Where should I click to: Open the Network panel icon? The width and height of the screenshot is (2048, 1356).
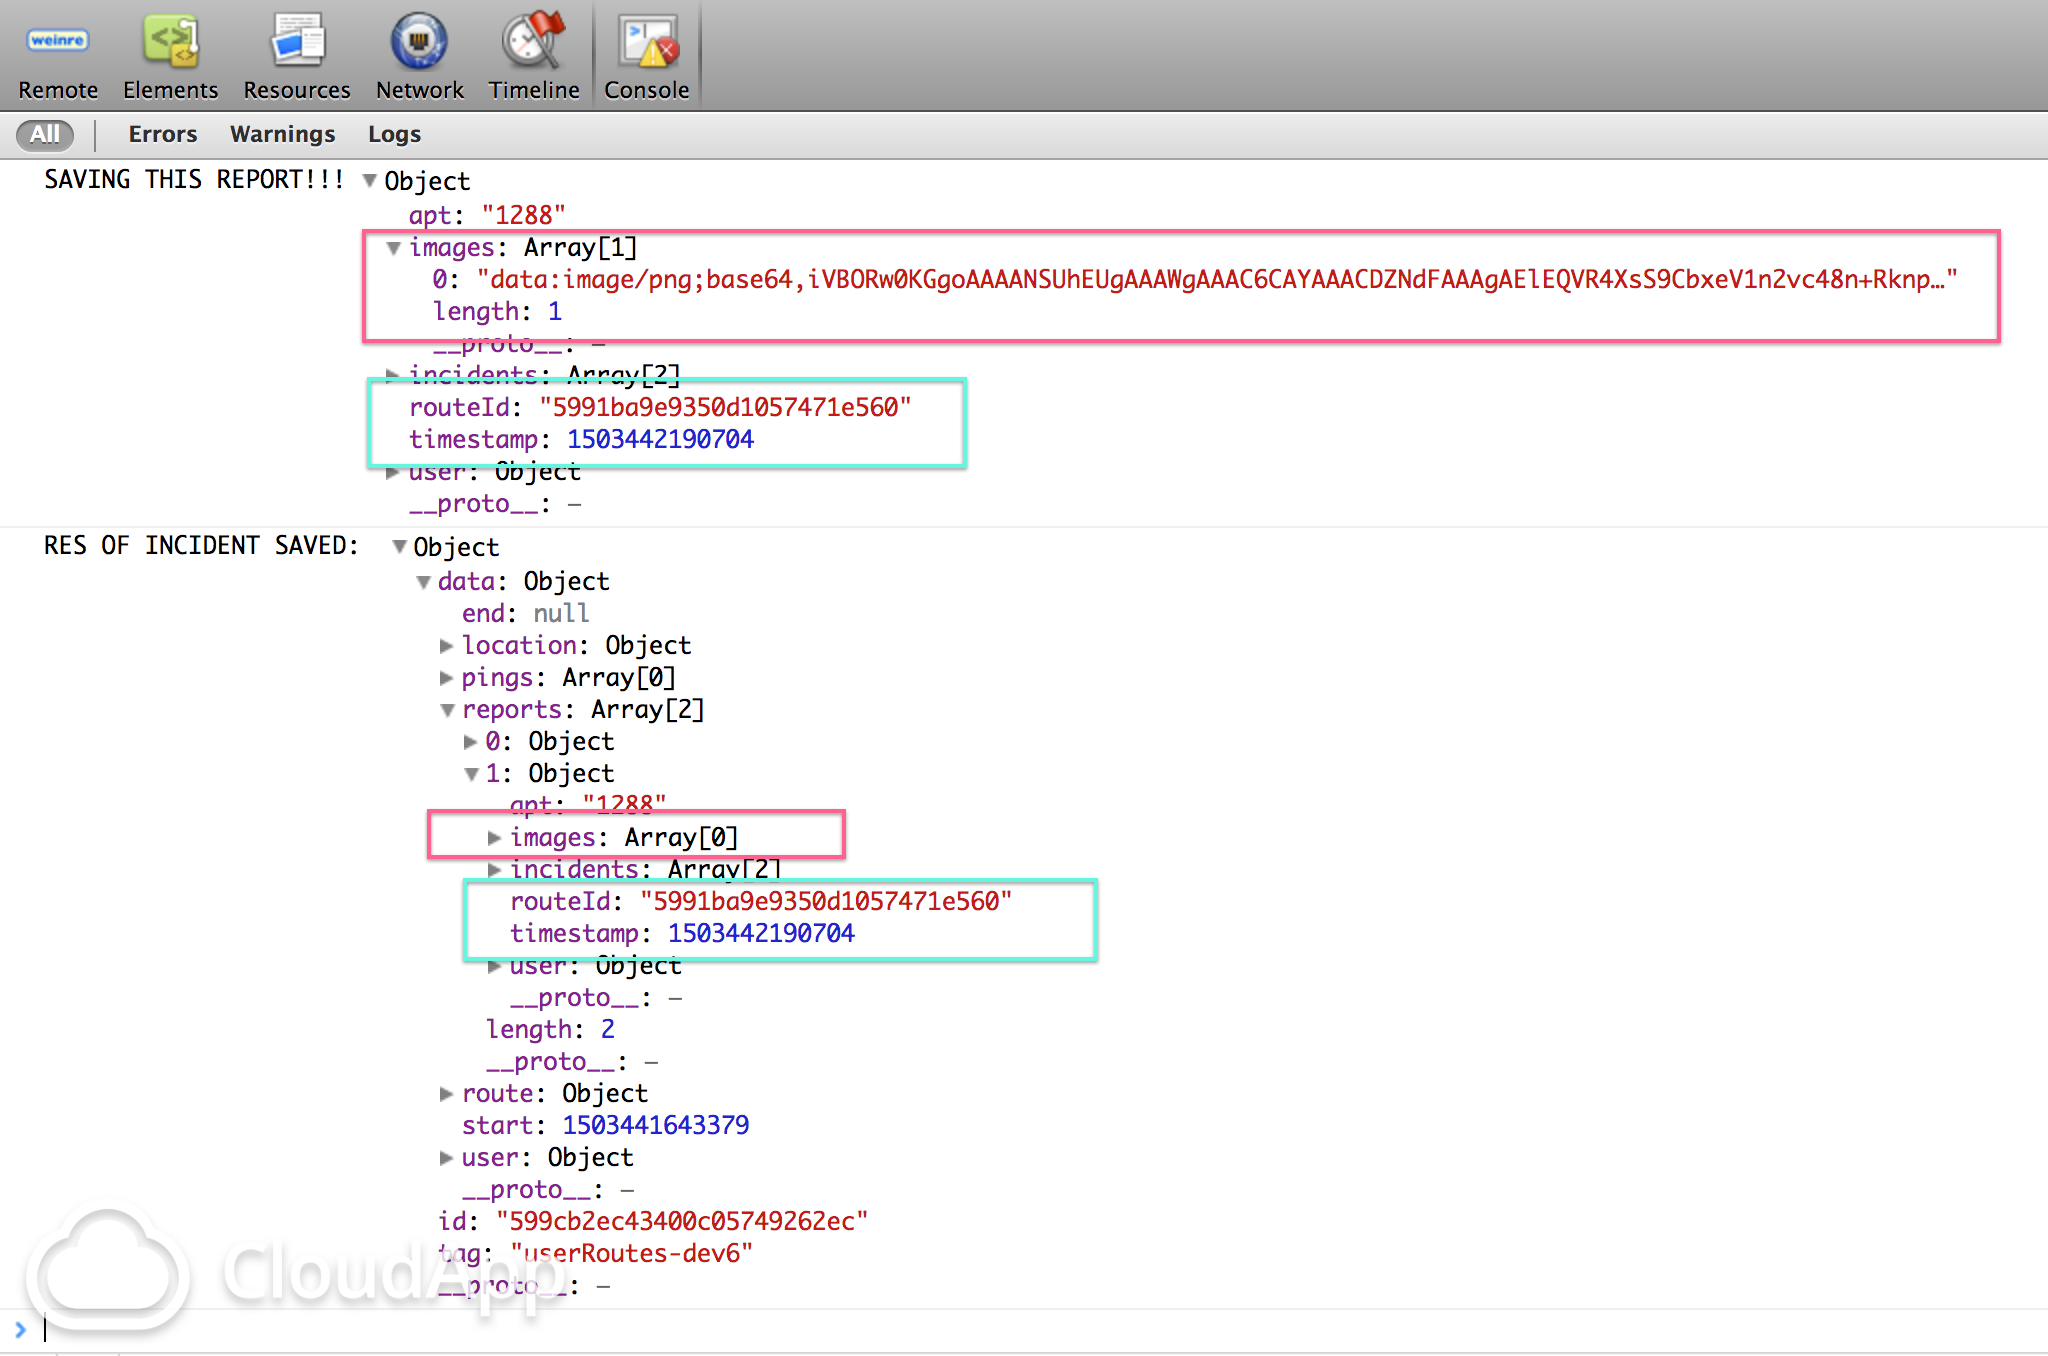tap(419, 42)
